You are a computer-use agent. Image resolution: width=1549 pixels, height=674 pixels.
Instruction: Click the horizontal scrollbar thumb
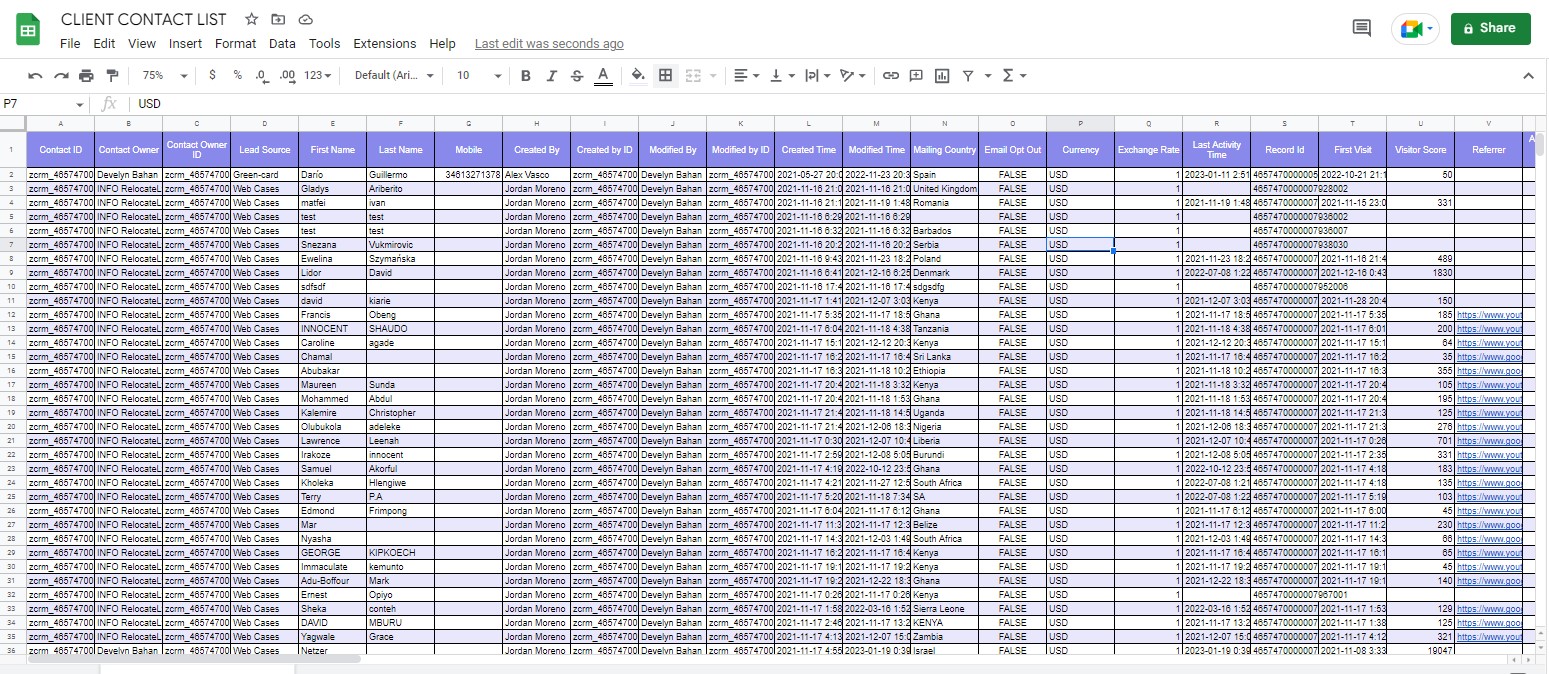click(194, 659)
